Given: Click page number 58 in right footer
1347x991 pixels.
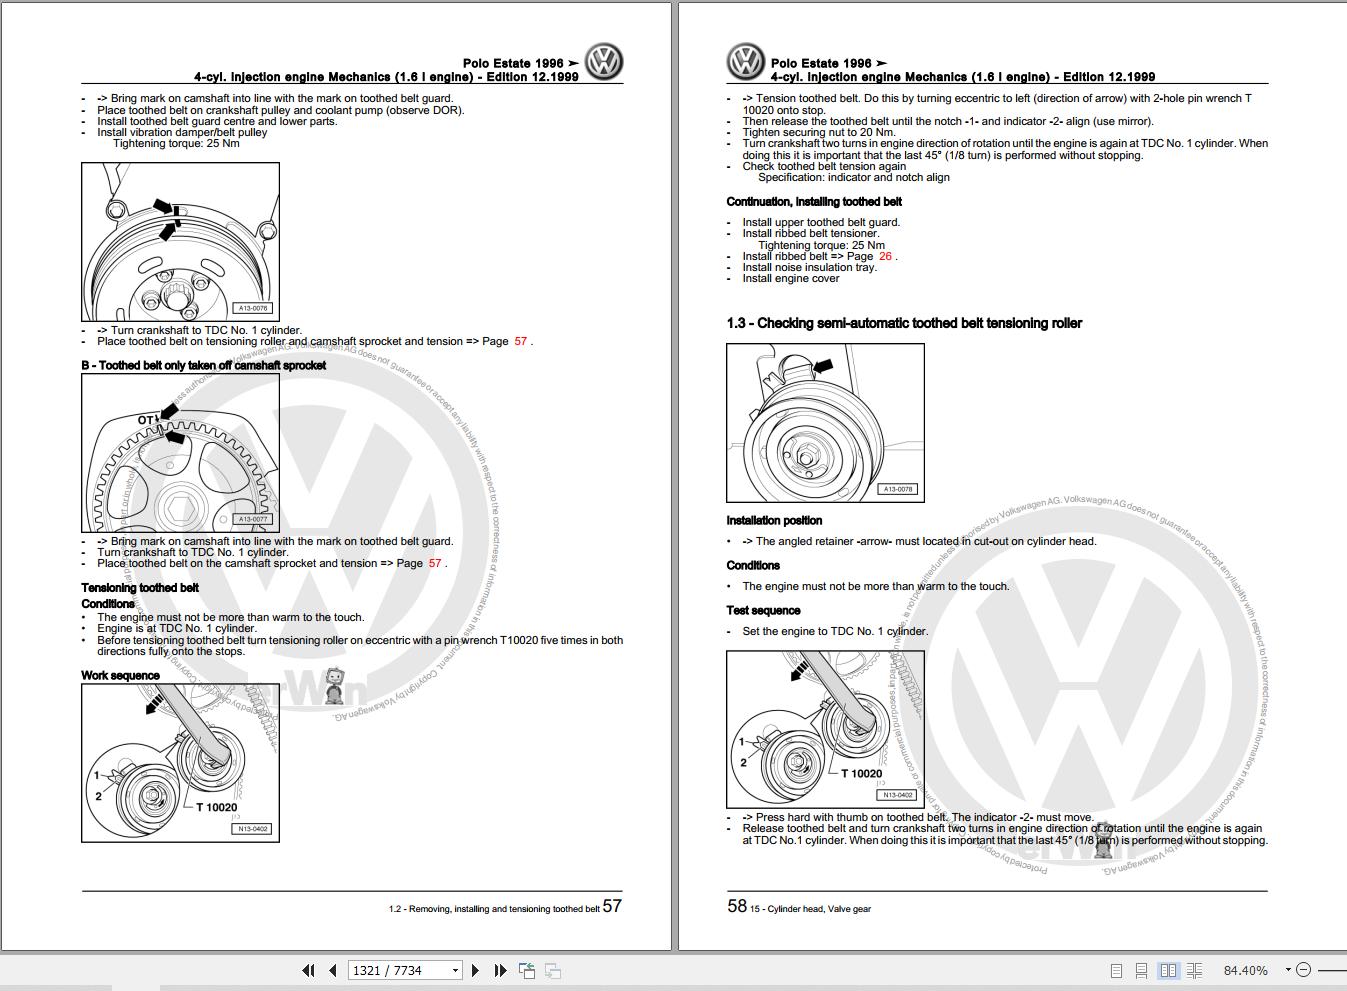Looking at the screenshot, I should (737, 906).
